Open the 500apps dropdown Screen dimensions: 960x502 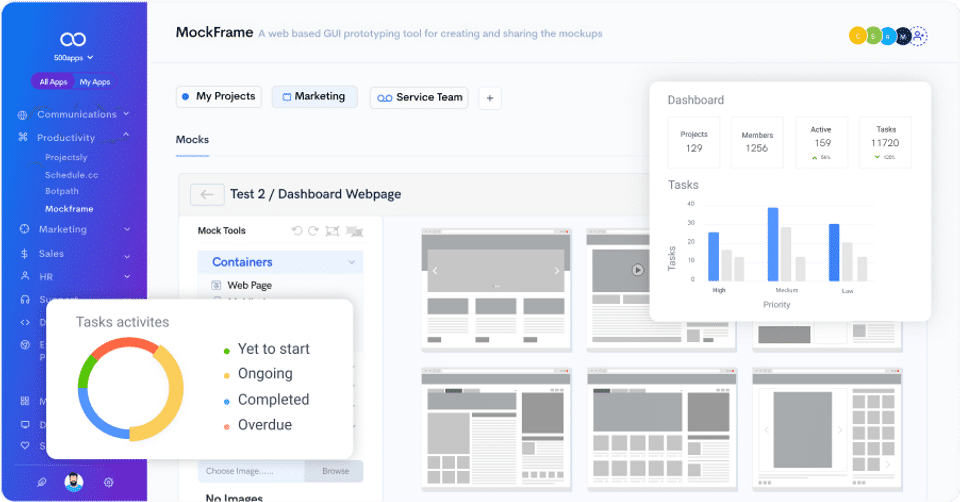coord(73,58)
